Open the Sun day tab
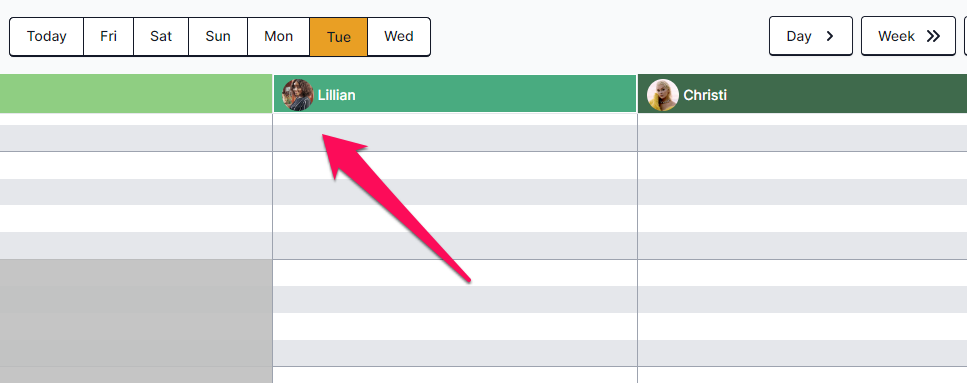This screenshot has width=967, height=383. (218, 36)
